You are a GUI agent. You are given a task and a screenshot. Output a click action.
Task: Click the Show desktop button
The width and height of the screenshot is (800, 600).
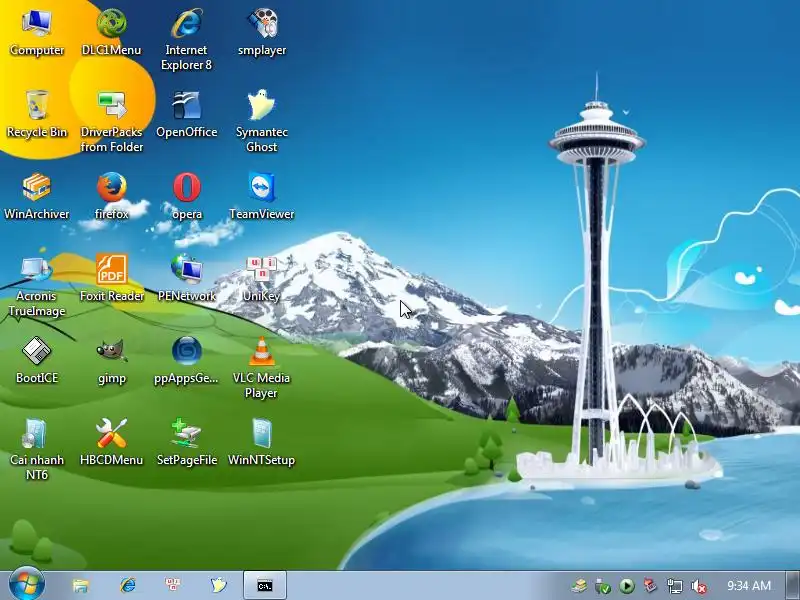793,585
